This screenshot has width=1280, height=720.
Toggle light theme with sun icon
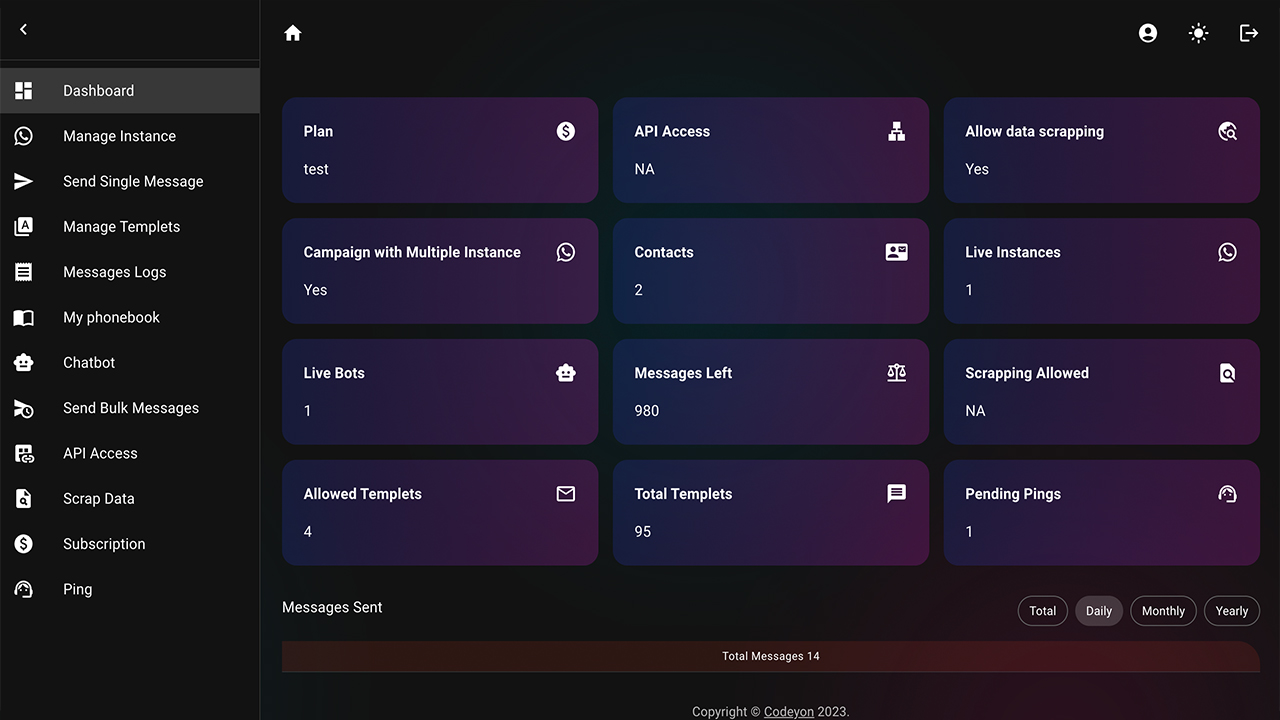(x=1198, y=33)
